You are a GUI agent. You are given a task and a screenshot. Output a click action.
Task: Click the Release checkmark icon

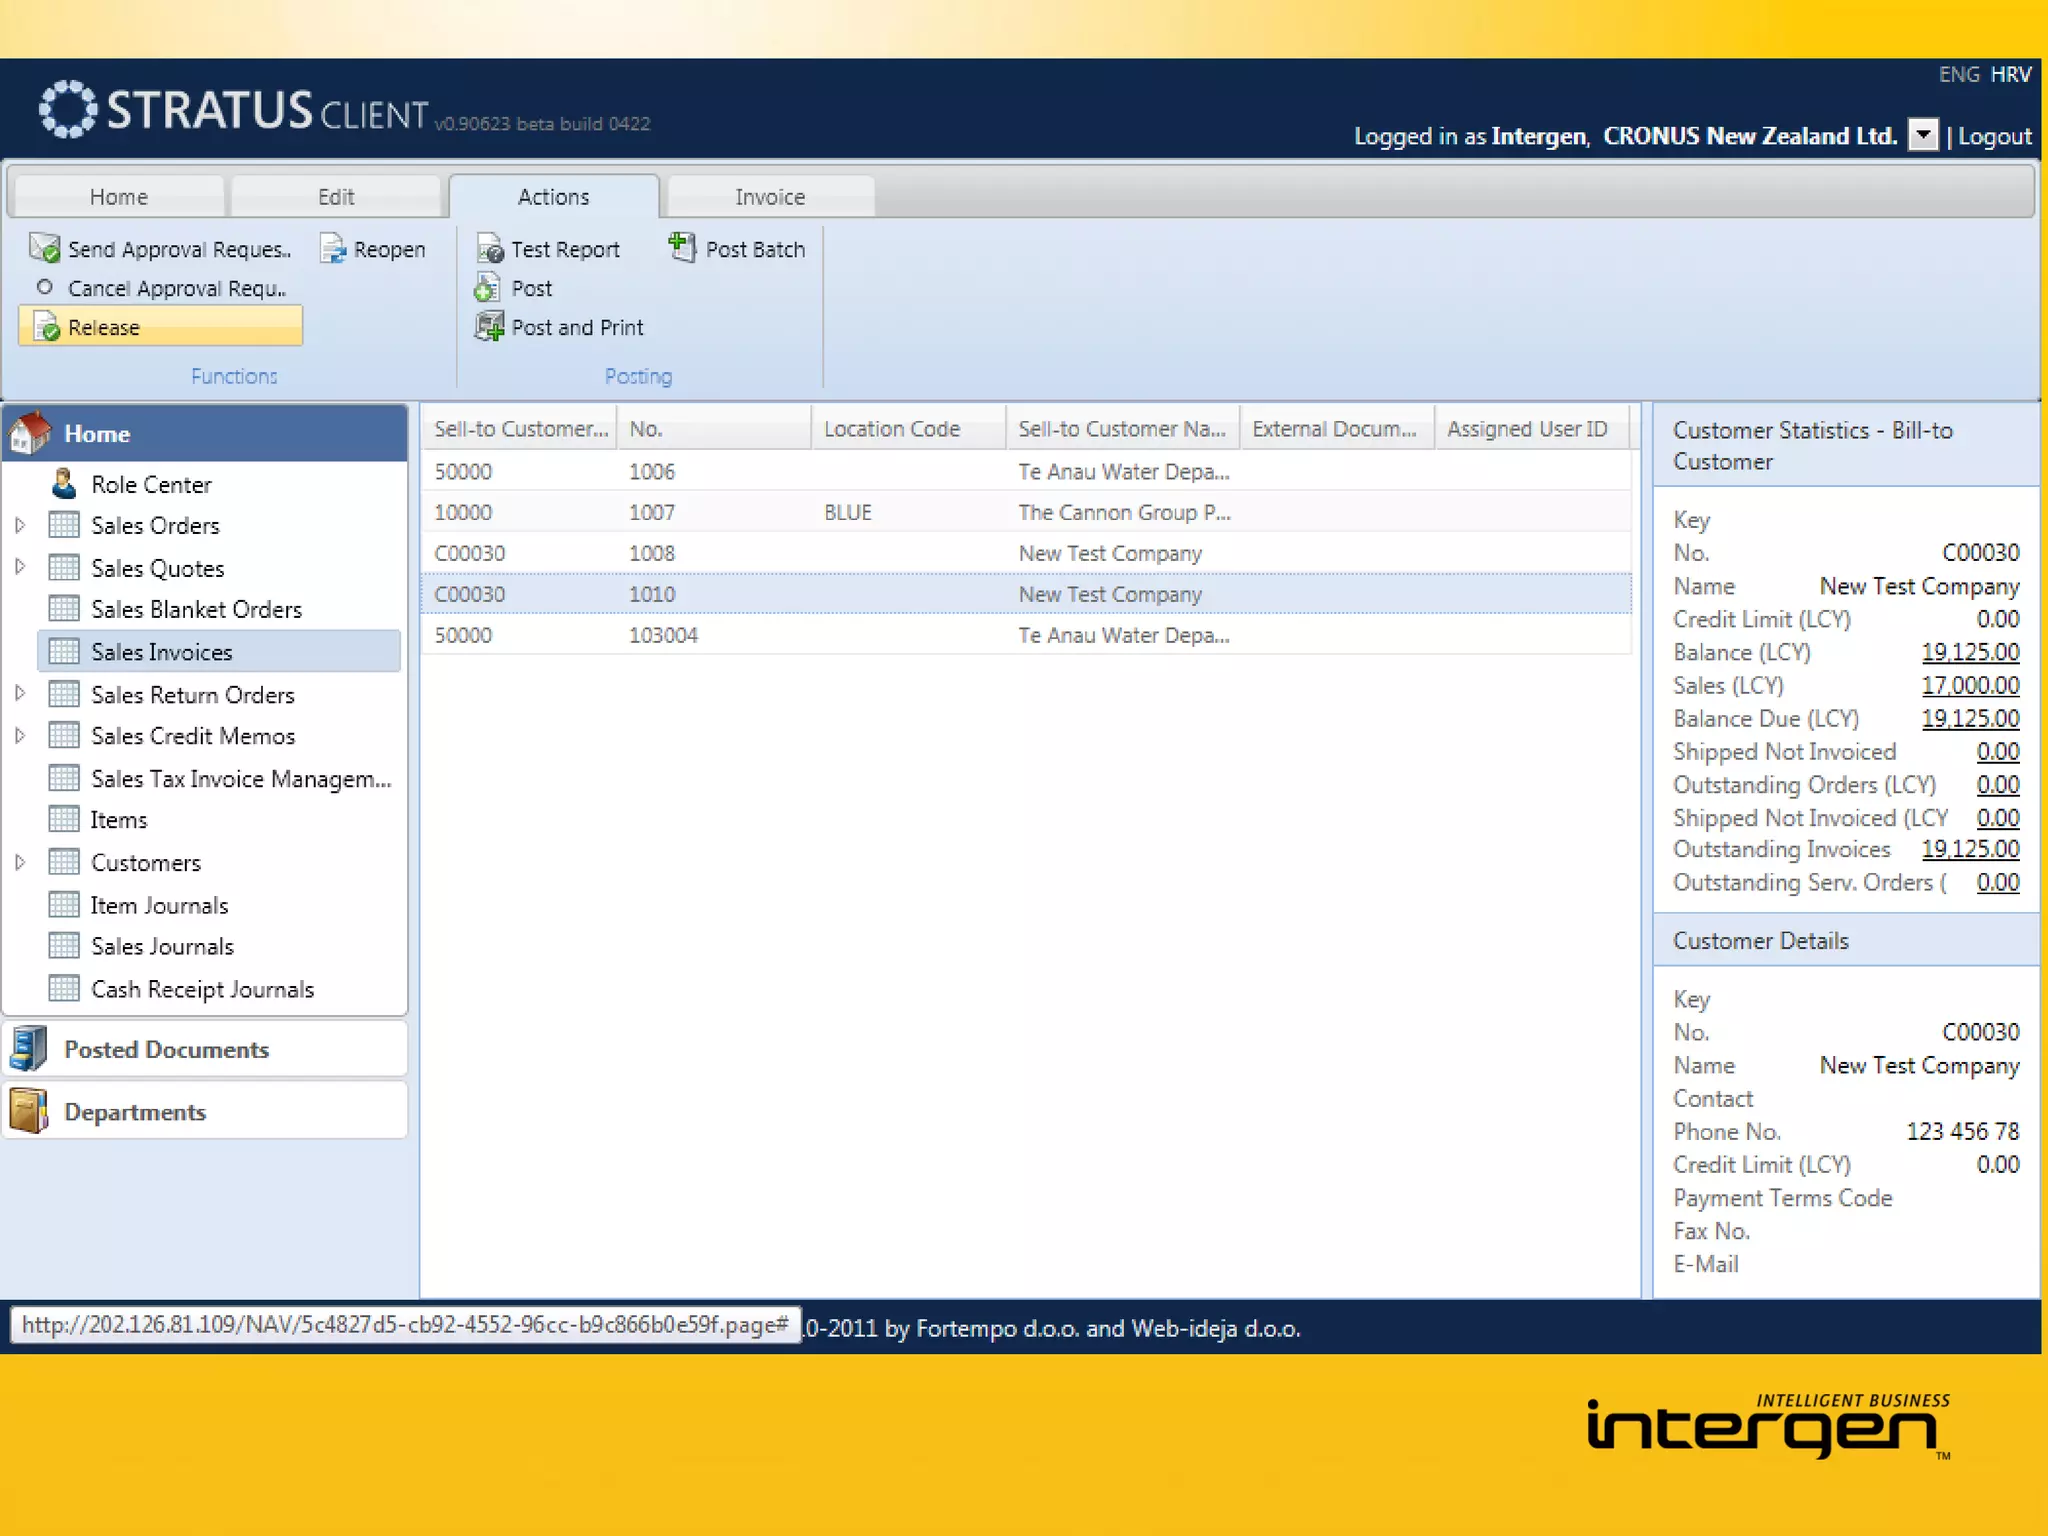tap(47, 327)
